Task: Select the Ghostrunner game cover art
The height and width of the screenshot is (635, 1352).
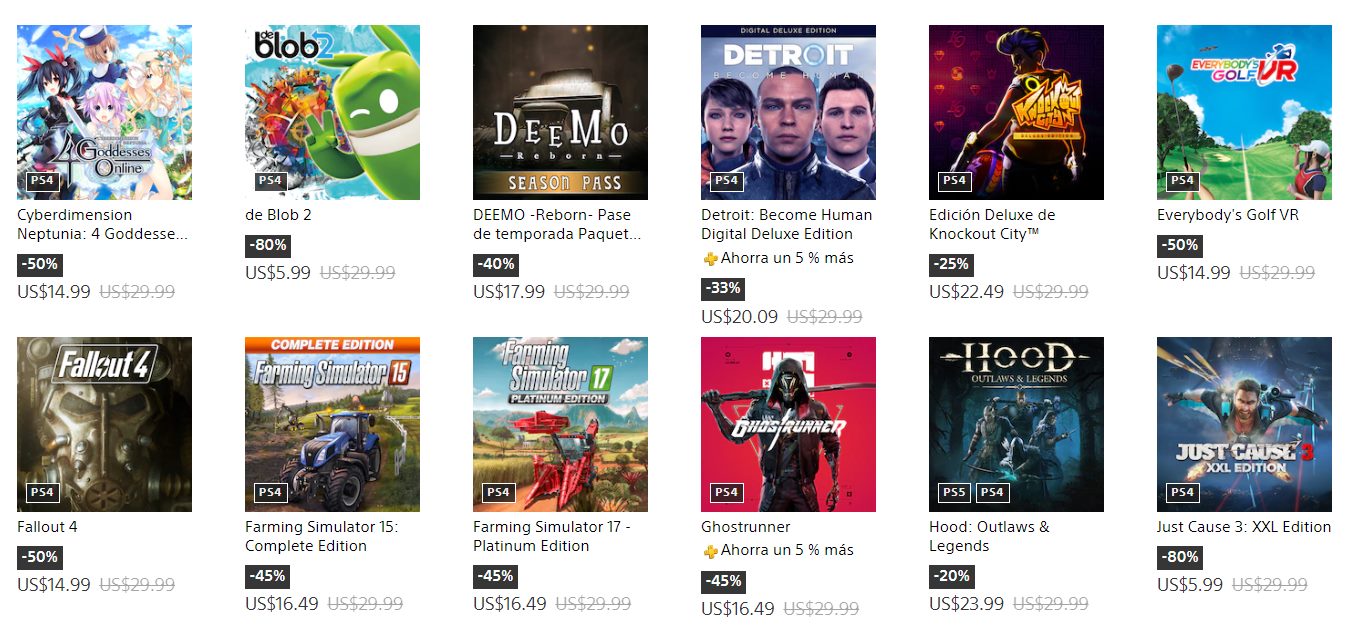Action: pyautogui.click(x=788, y=424)
